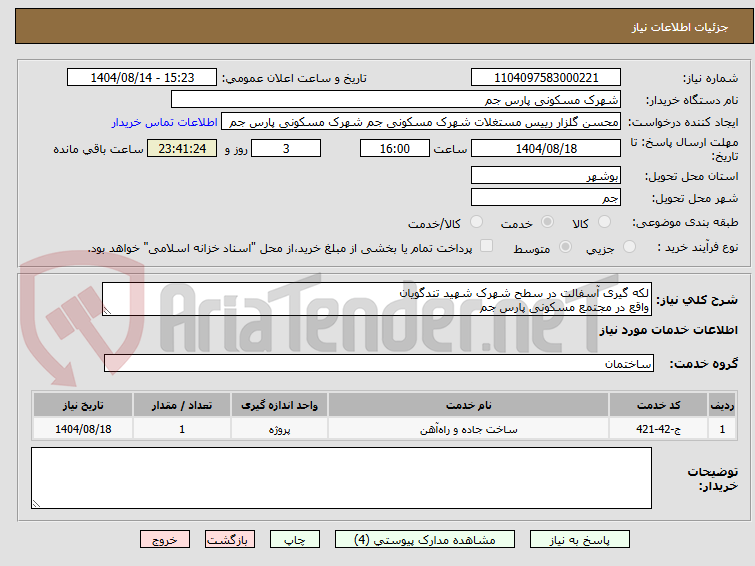Screen dimensions: 755x566
Task: Select the خدمت radio button
Action: click(x=547, y=222)
